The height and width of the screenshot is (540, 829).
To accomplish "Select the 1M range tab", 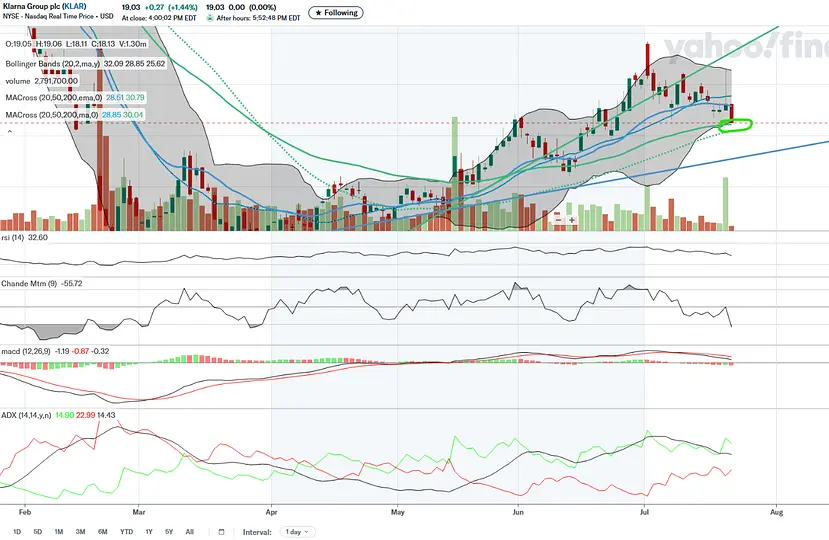I will point(59,532).
